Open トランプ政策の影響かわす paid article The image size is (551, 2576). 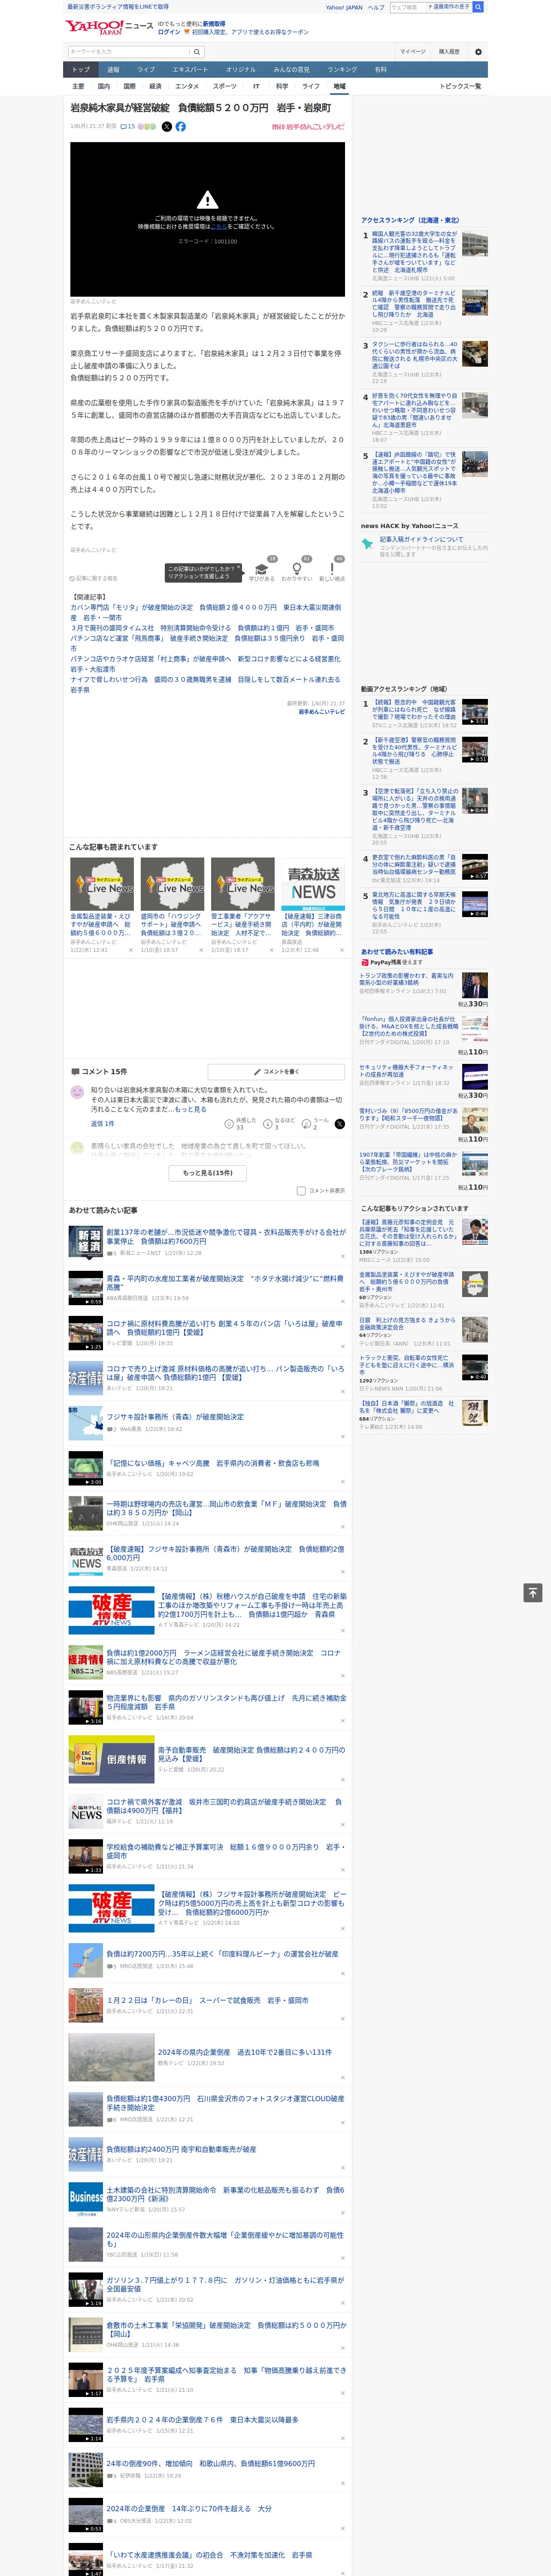(407, 979)
